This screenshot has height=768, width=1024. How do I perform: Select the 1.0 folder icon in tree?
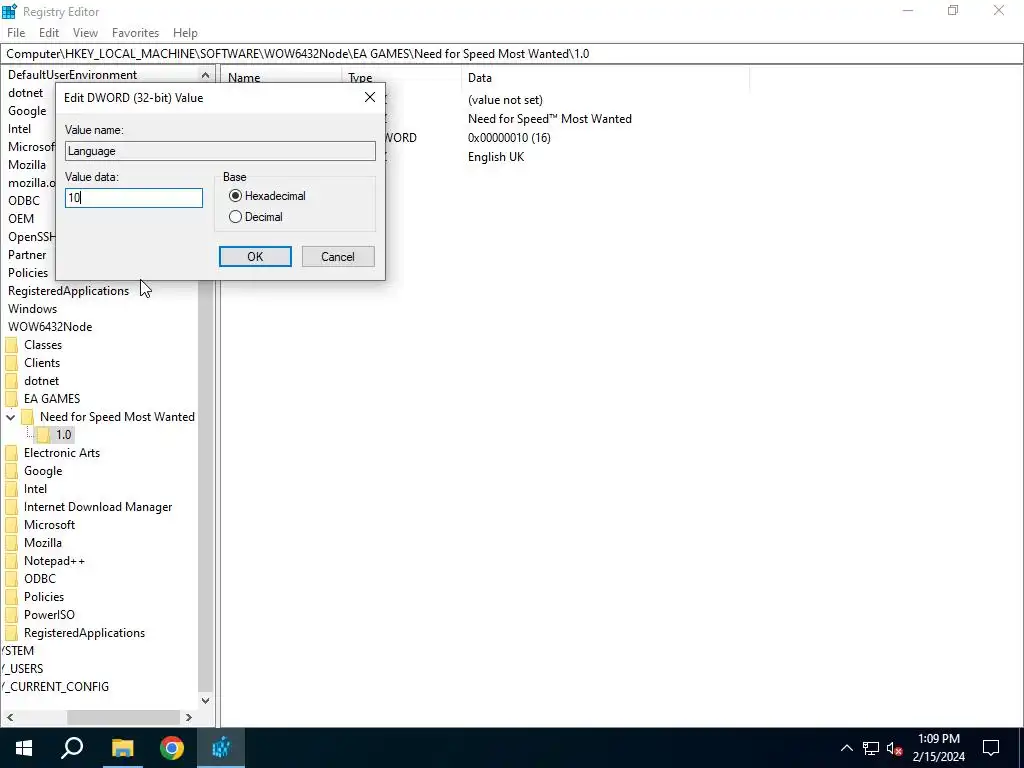pyautogui.click(x=43, y=435)
